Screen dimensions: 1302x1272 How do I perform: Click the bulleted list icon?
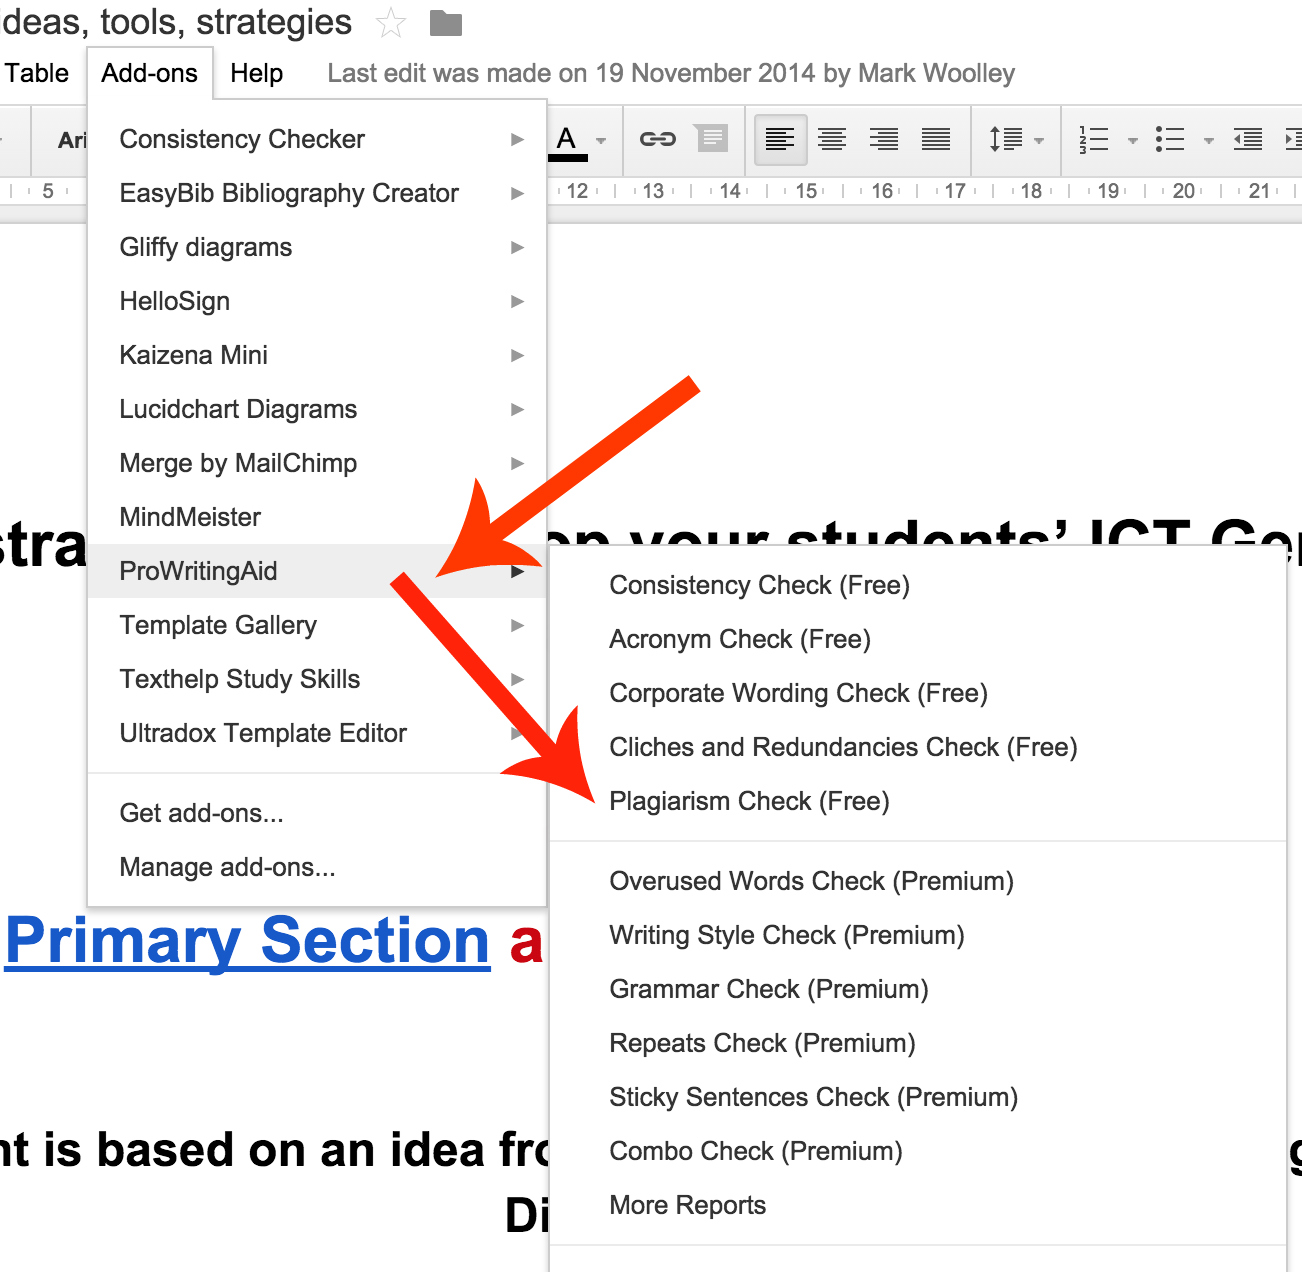[1169, 139]
